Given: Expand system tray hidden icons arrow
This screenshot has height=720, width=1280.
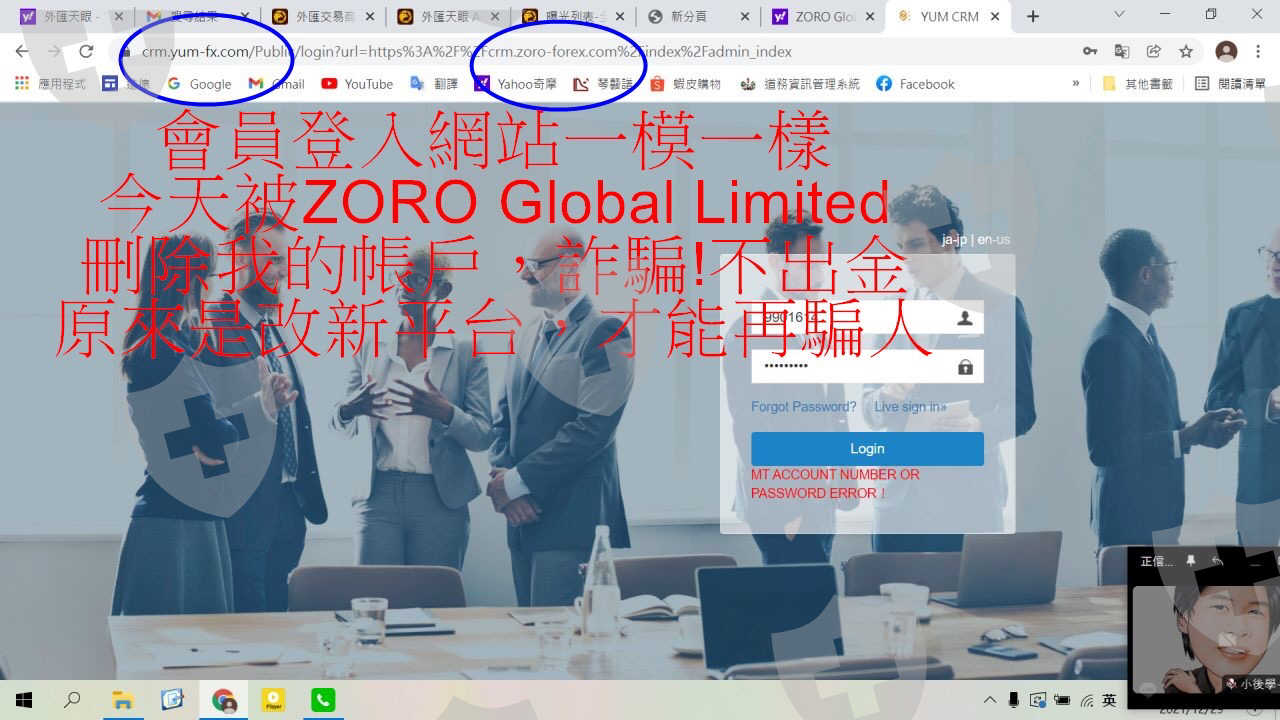Looking at the screenshot, I should [990, 700].
